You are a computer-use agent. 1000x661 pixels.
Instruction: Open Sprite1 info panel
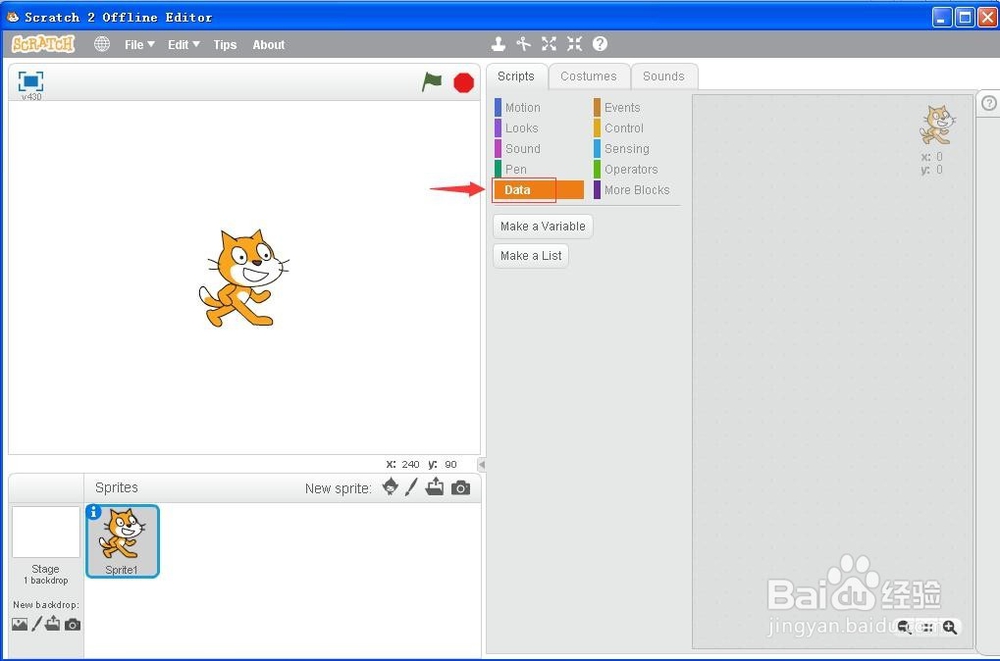94,512
